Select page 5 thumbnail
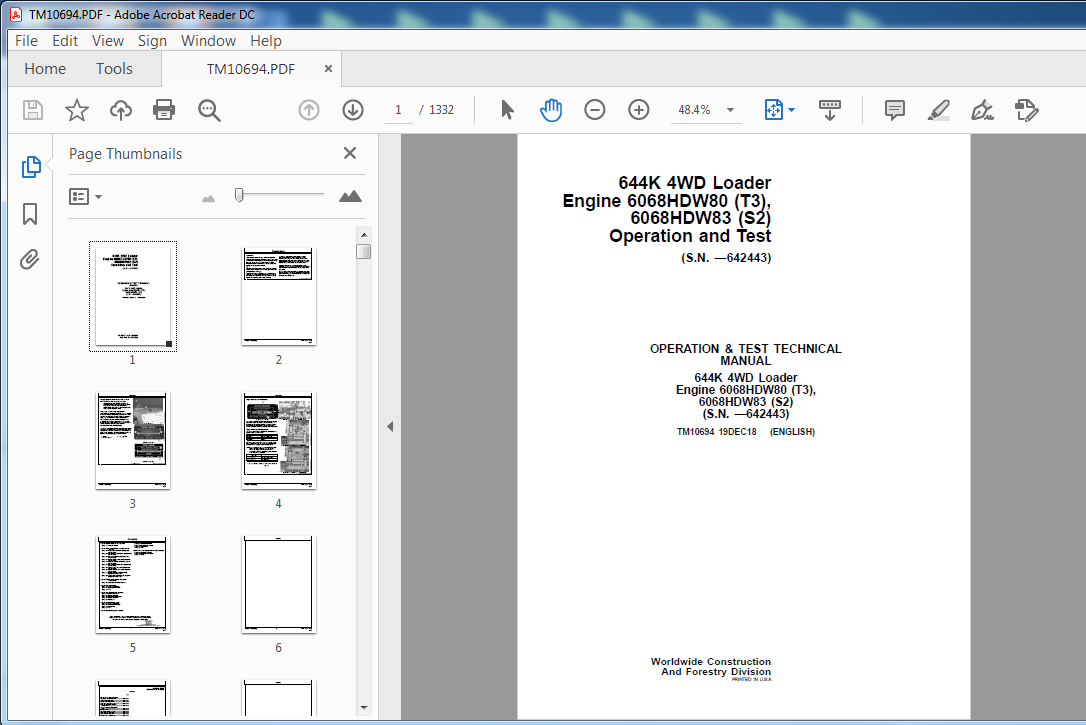 click(x=133, y=584)
